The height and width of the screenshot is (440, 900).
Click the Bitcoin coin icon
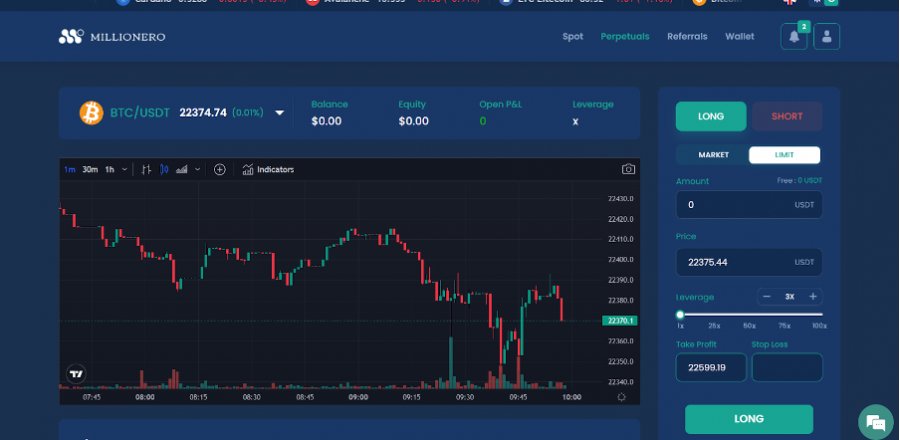click(91, 113)
